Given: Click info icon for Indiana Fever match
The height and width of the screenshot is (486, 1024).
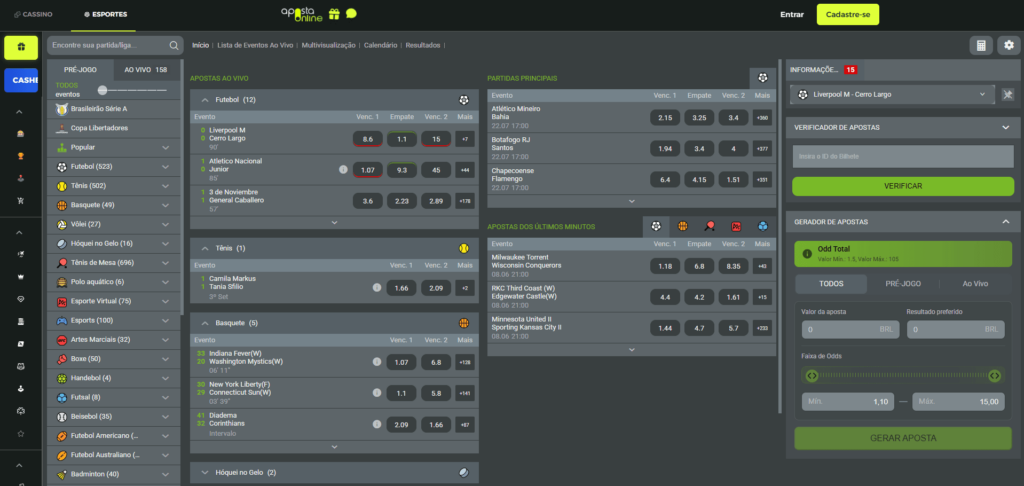Looking at the screenshot, I should point(377,361).
